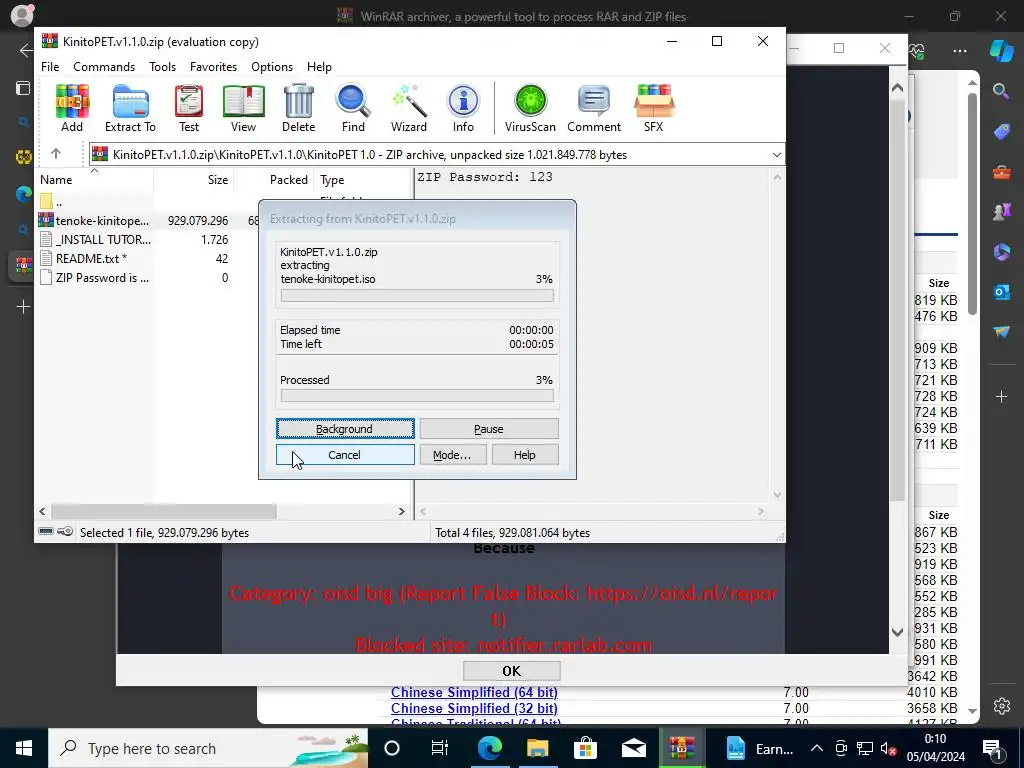Select tenoke-kinitopet ISO file row
Screen dimensions: 1024x768
(x=148, y=221)
